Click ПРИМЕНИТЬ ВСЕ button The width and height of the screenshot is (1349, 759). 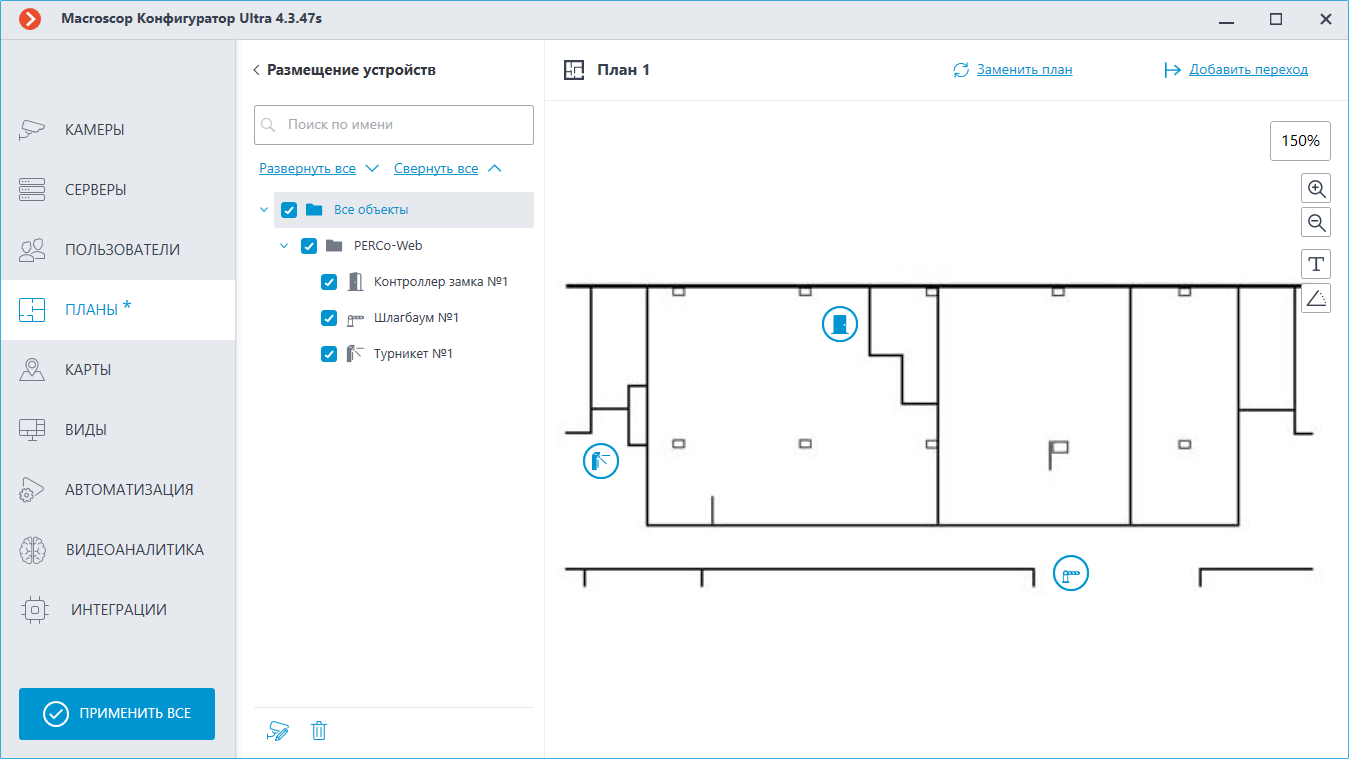pos(117,714)
